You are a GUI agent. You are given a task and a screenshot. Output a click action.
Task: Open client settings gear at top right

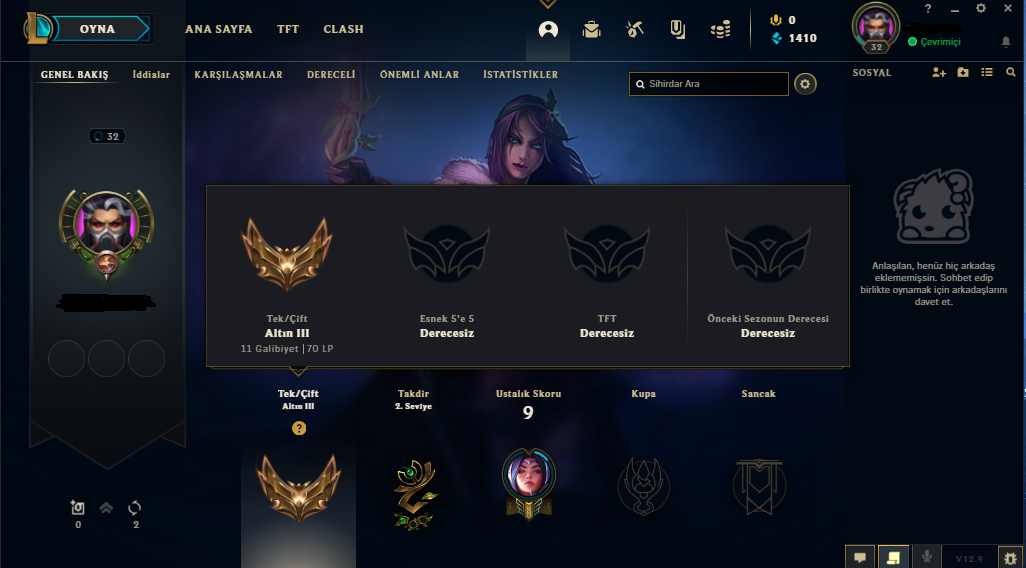[981, 9]
